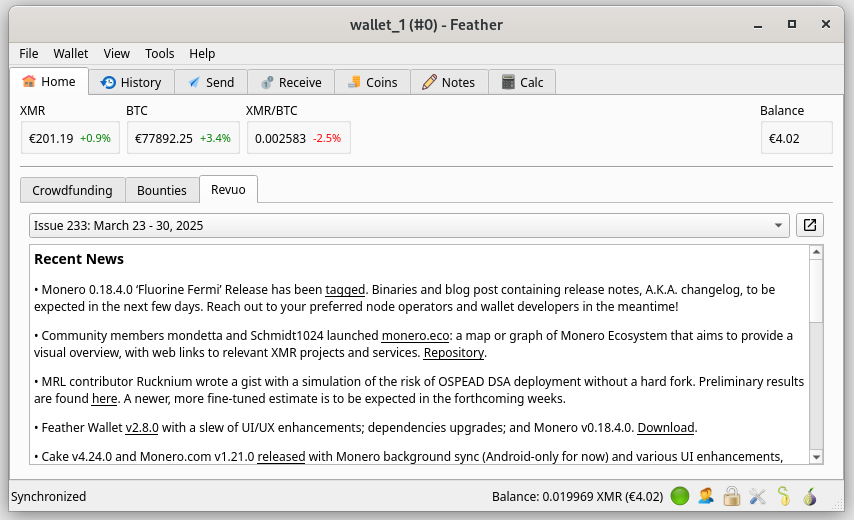Open the Calc tab

522,82
